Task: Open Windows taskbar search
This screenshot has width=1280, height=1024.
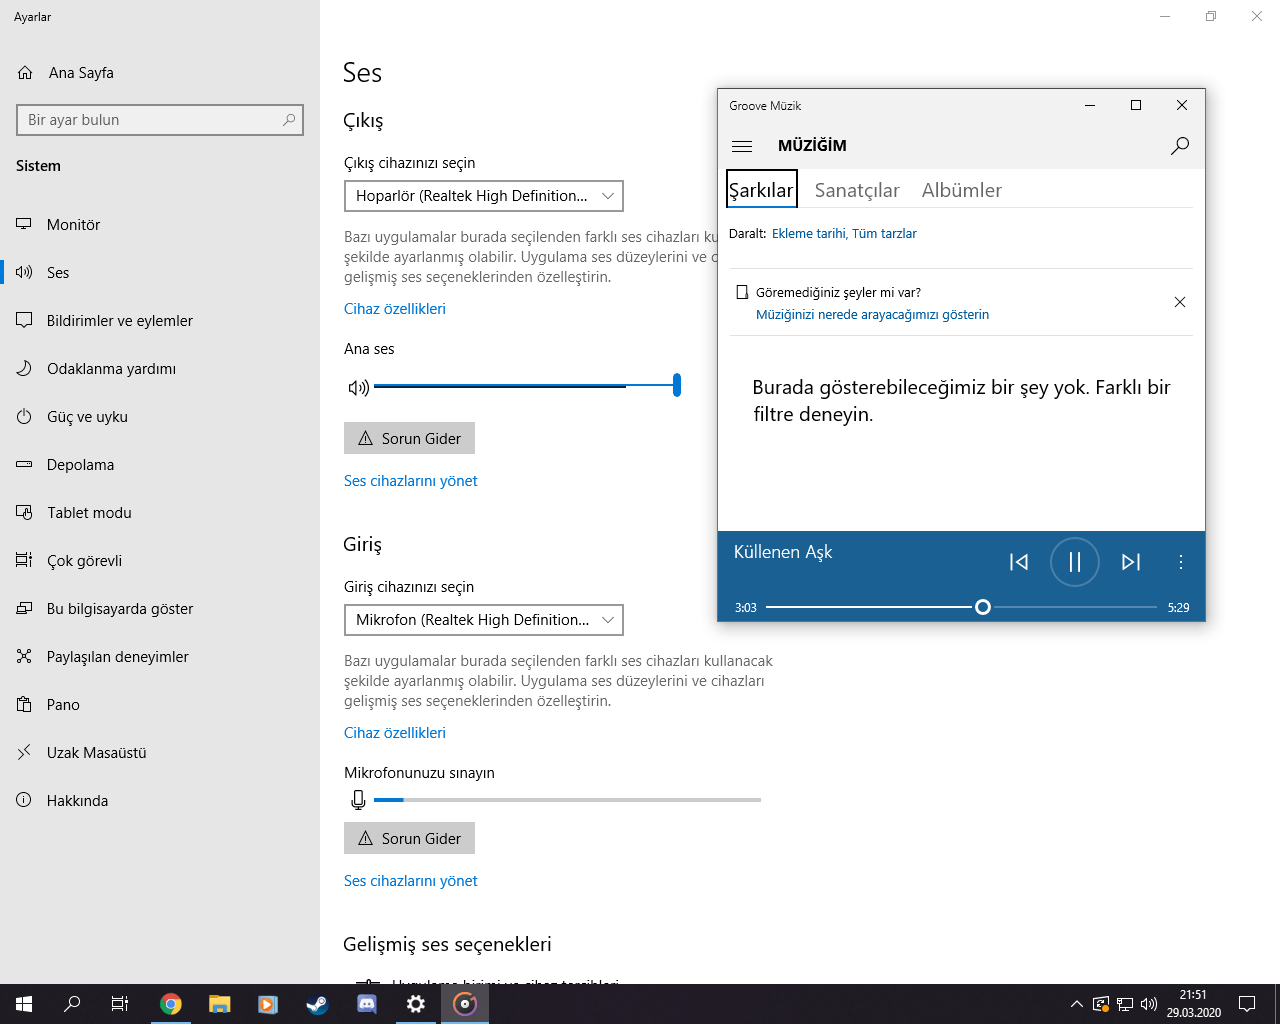Action: (x=72, y=1004)
